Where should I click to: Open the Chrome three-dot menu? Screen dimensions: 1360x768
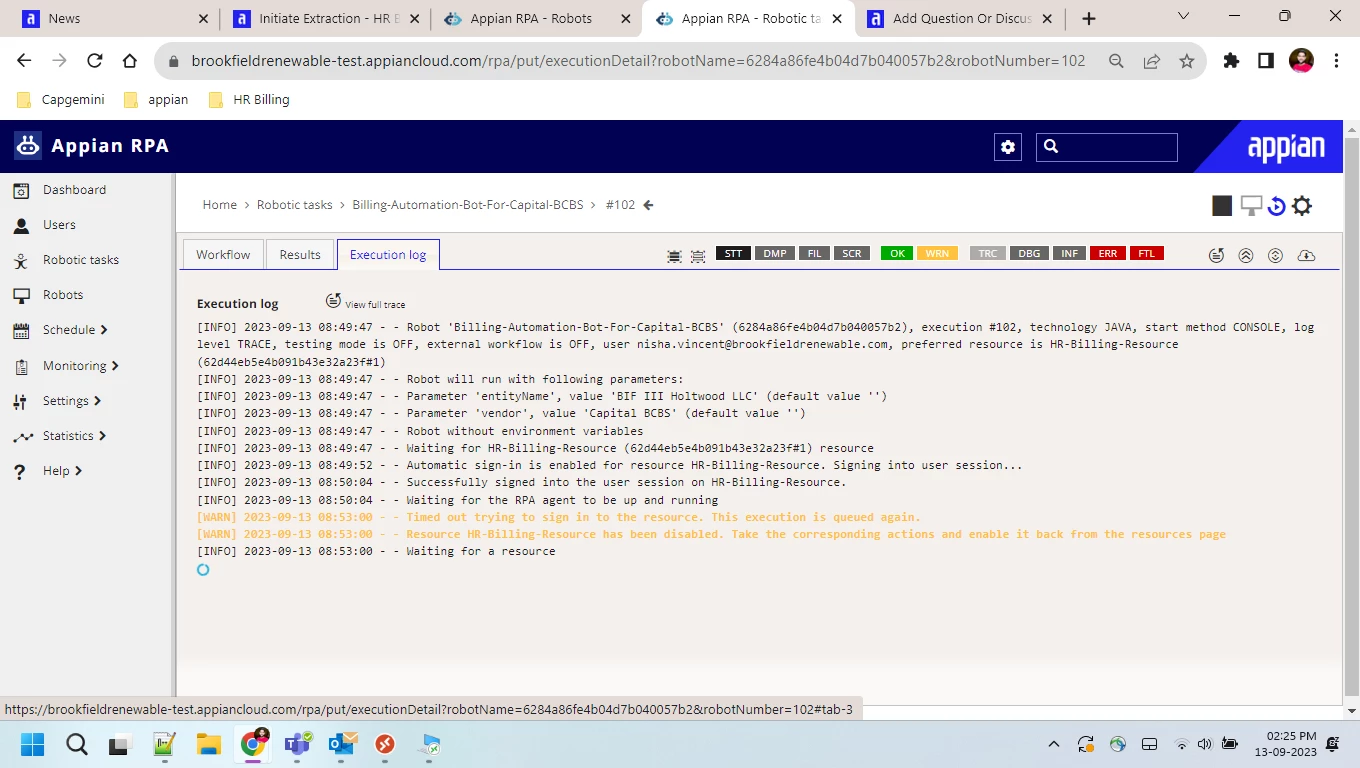tap(1337, 61)
